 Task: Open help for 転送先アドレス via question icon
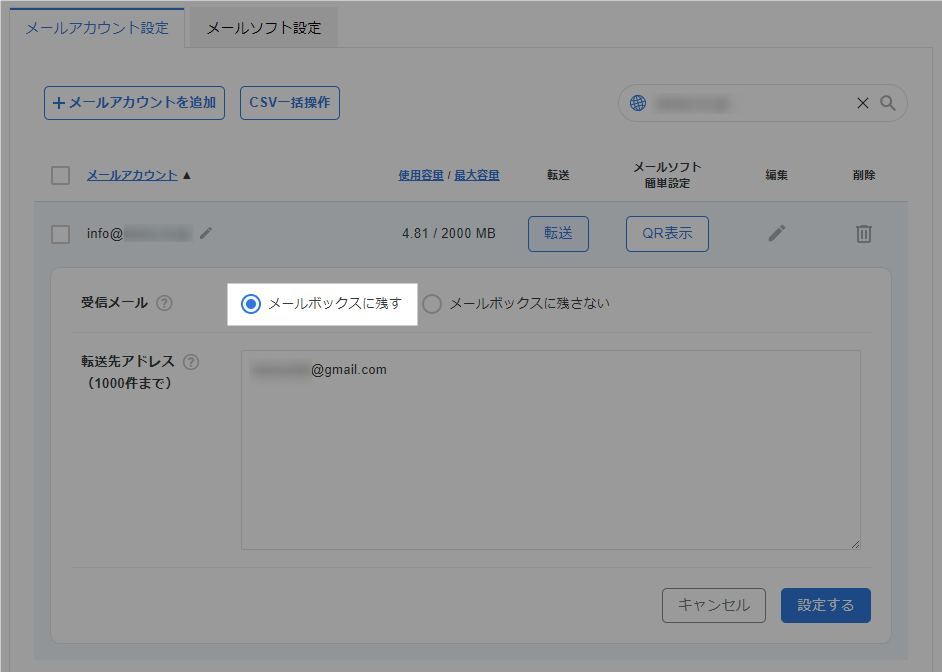[192, 362]
